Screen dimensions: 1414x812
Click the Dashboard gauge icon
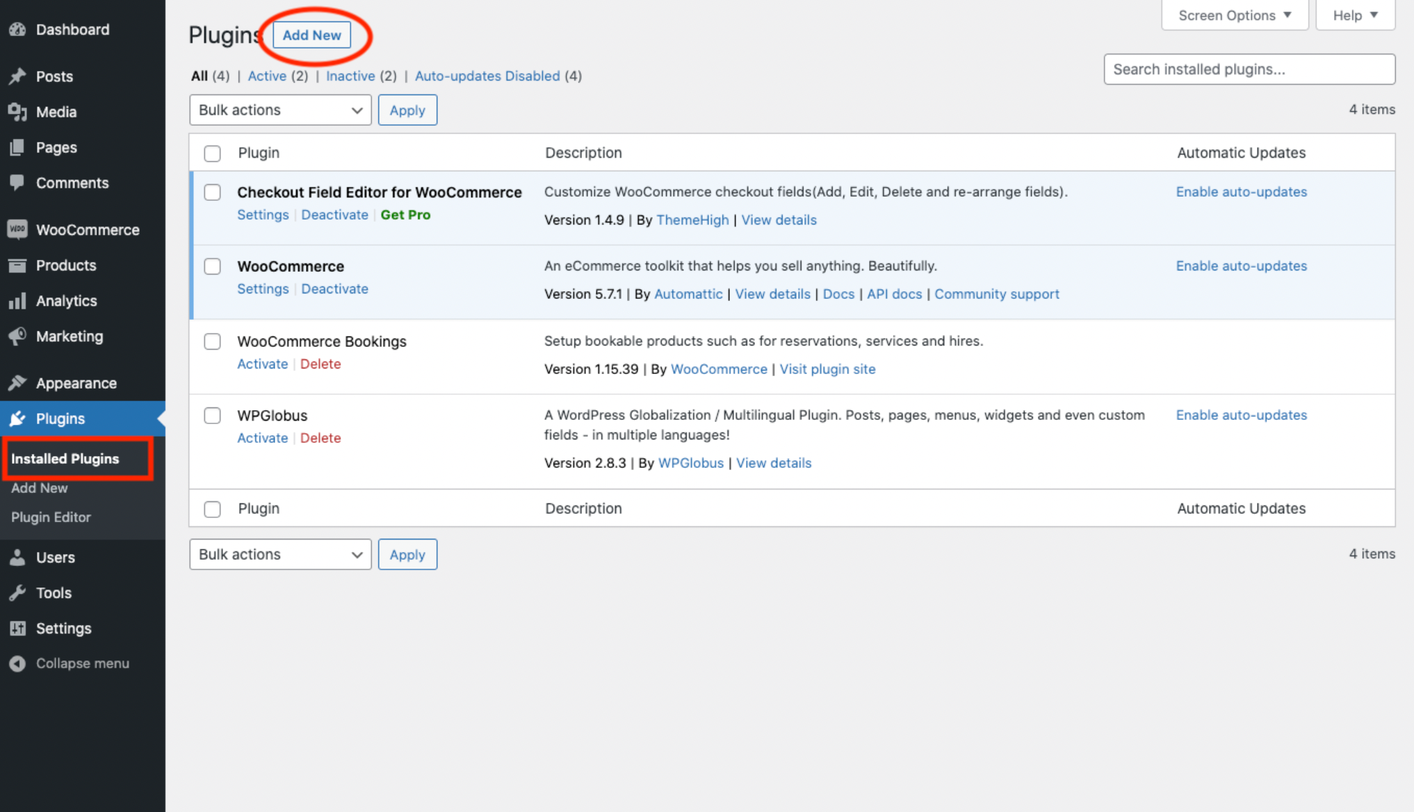(x=17, y=30)
